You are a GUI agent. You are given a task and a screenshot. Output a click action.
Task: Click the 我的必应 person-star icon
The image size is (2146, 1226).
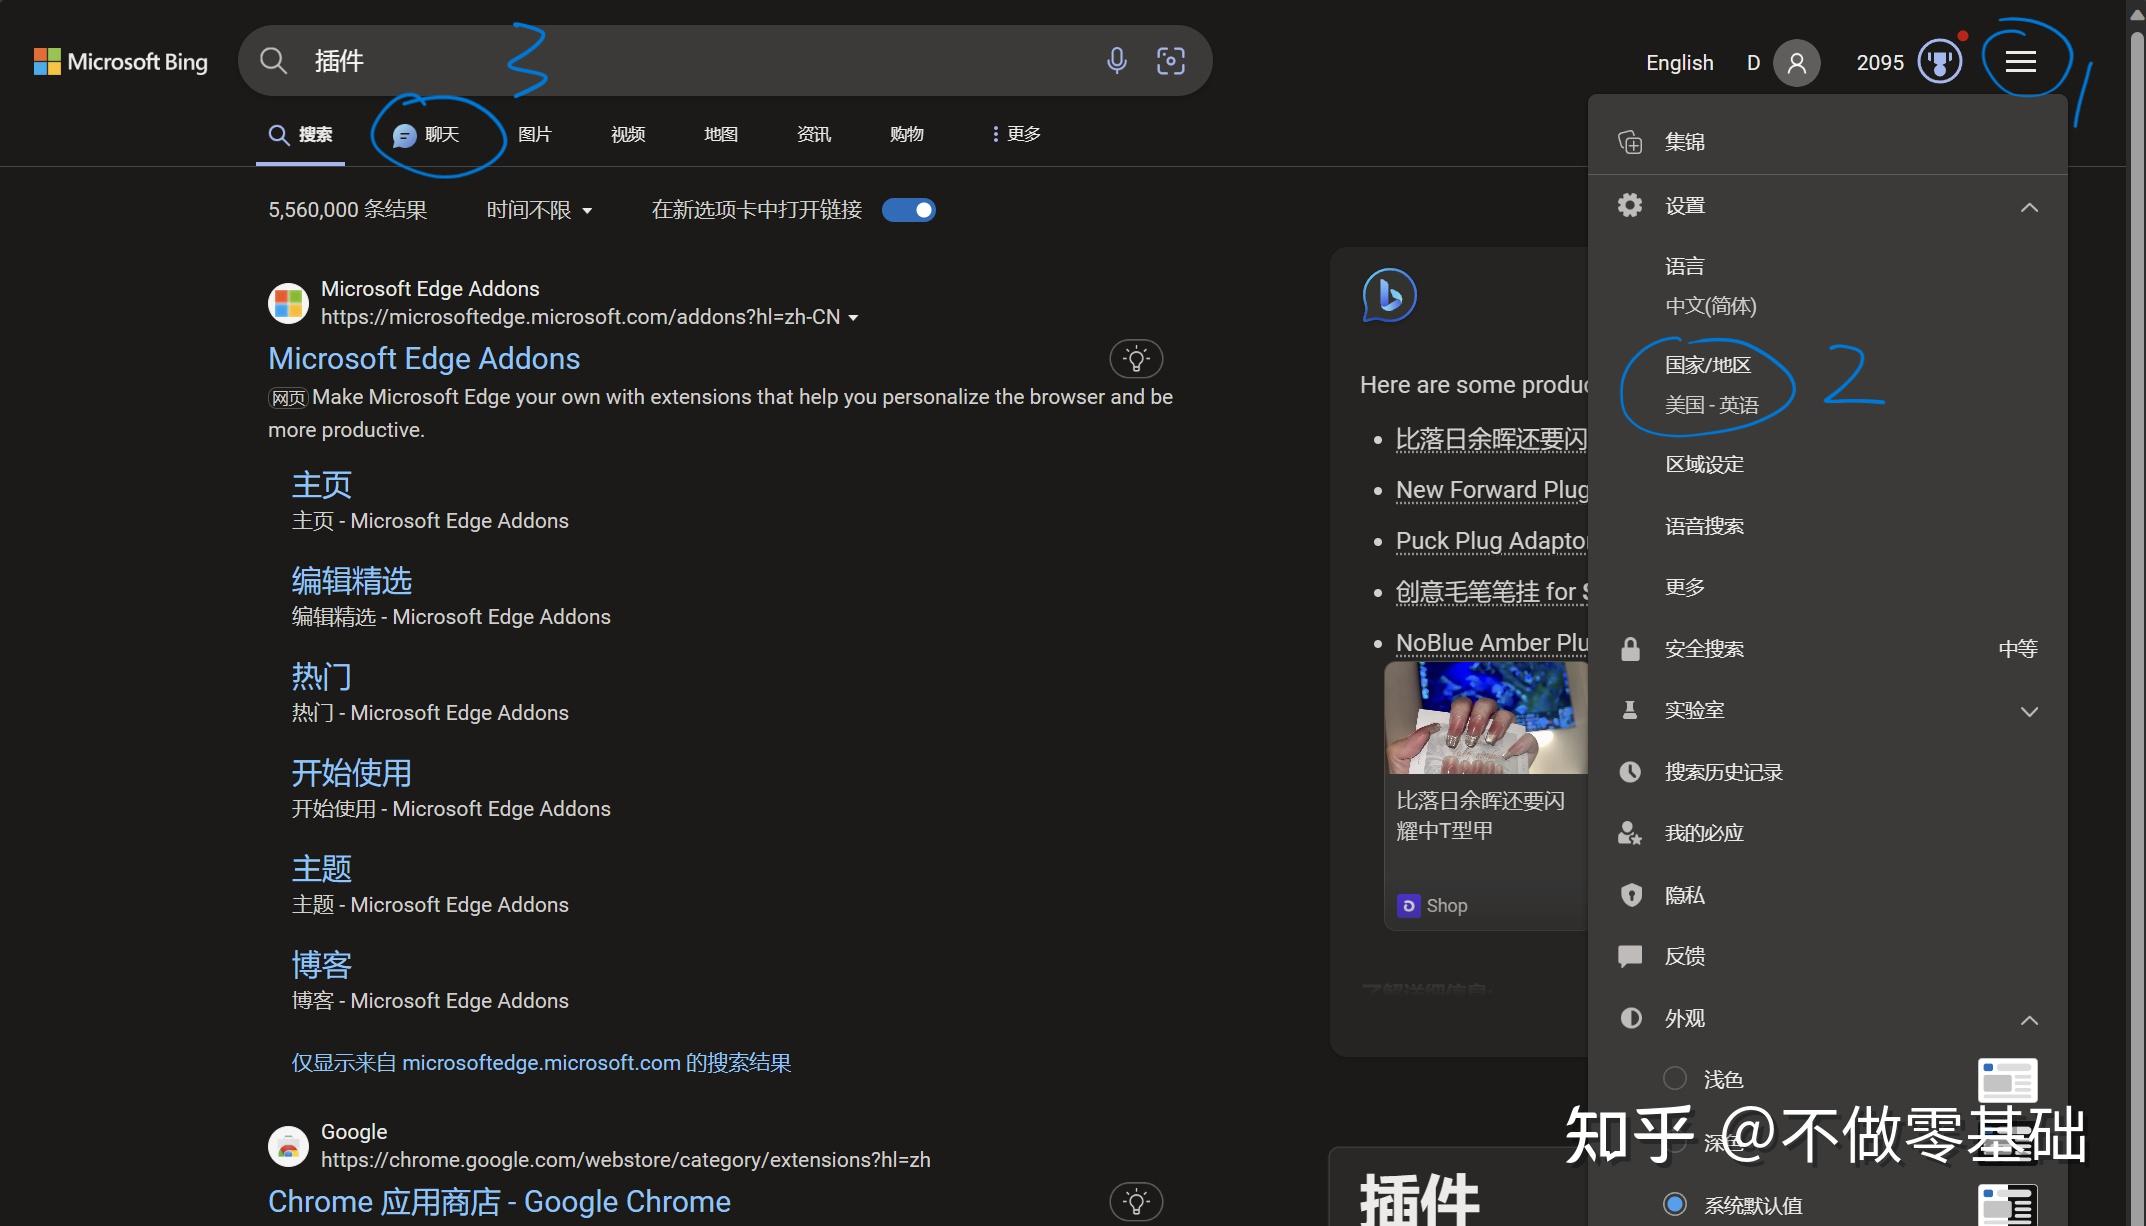point(1630,833)
